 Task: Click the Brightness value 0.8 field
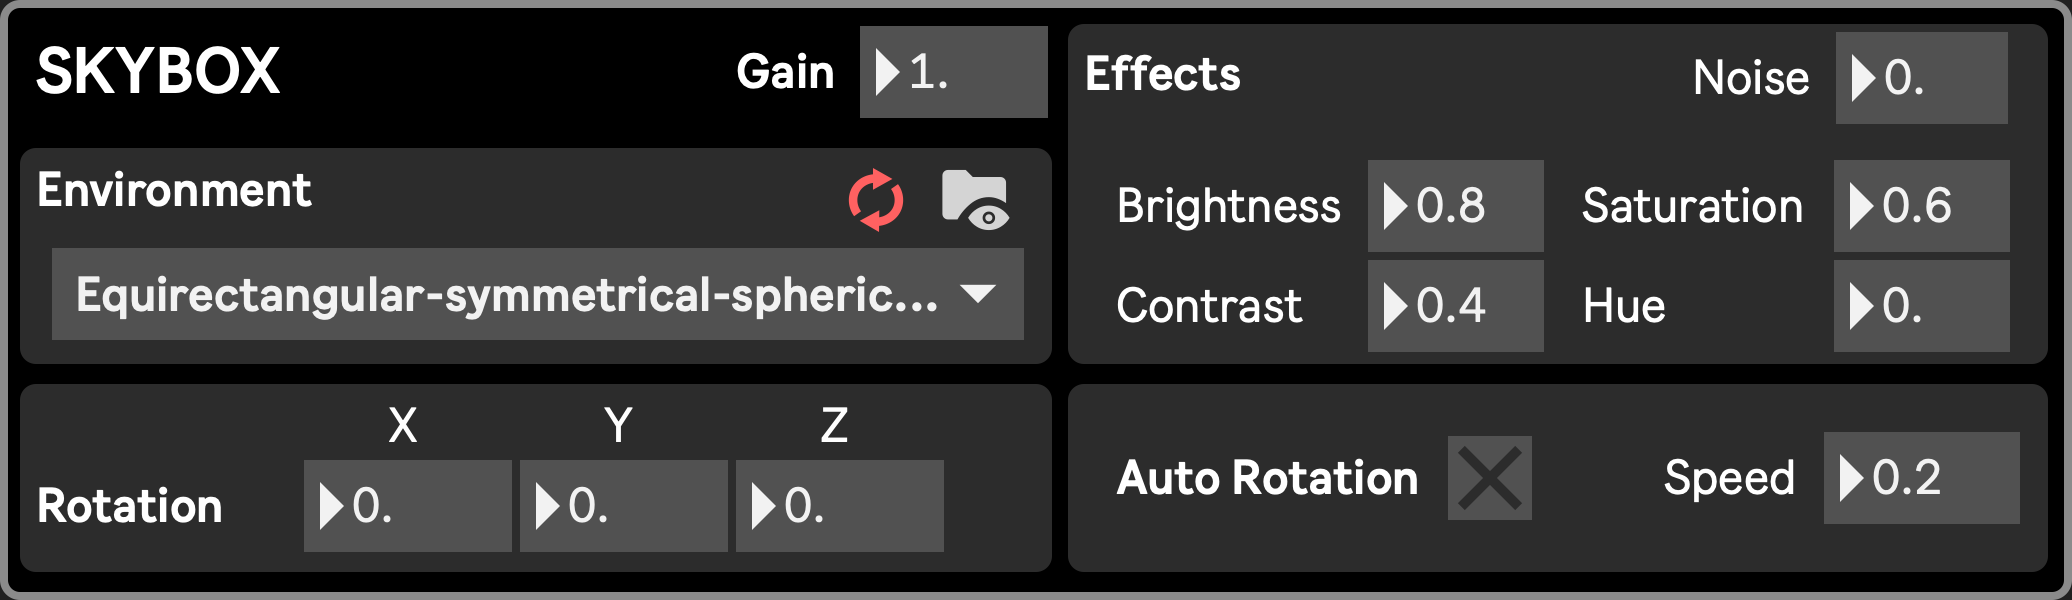pos(1456,206)
